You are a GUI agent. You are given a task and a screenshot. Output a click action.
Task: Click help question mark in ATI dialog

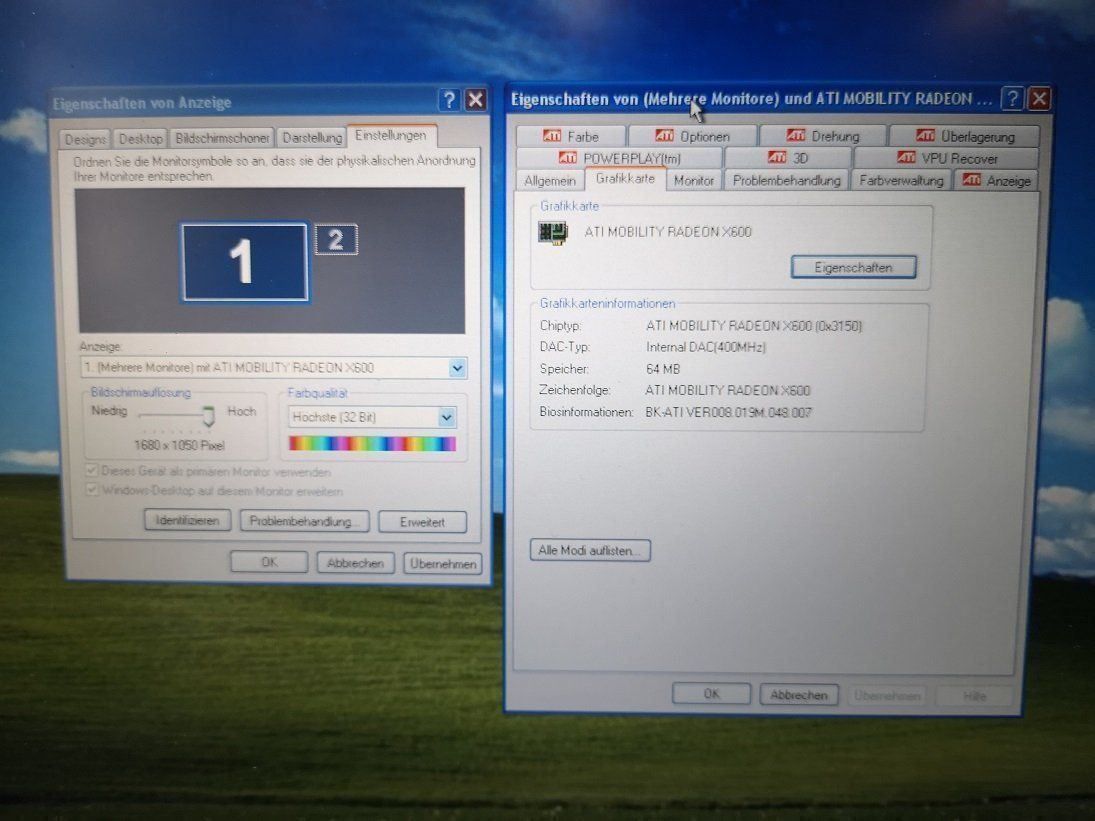[x=1011, y=98]
